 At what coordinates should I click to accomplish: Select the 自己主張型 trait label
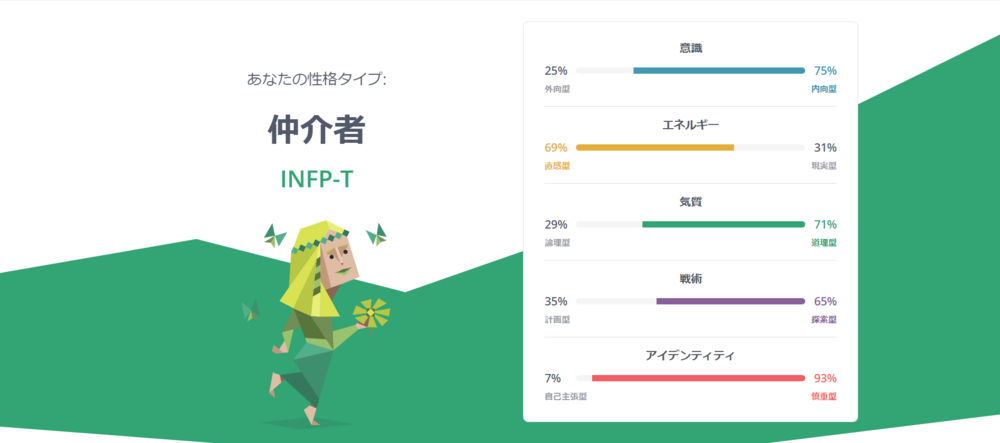pyautogui.click(x=565, y=397)
